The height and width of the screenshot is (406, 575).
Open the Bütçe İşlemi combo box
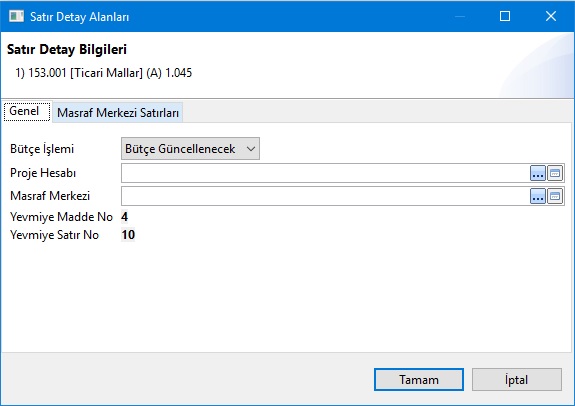coord(190,149)
